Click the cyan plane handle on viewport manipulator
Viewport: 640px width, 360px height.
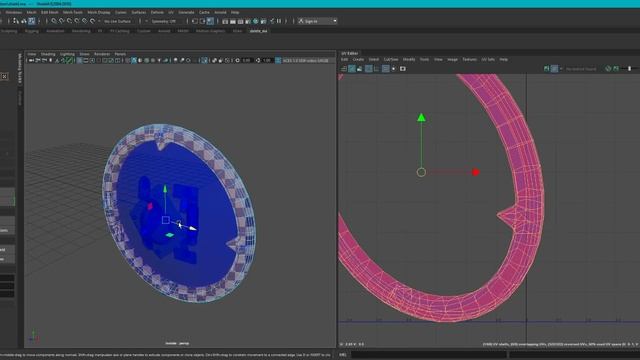pyautogui.click(x=170, y=235)
